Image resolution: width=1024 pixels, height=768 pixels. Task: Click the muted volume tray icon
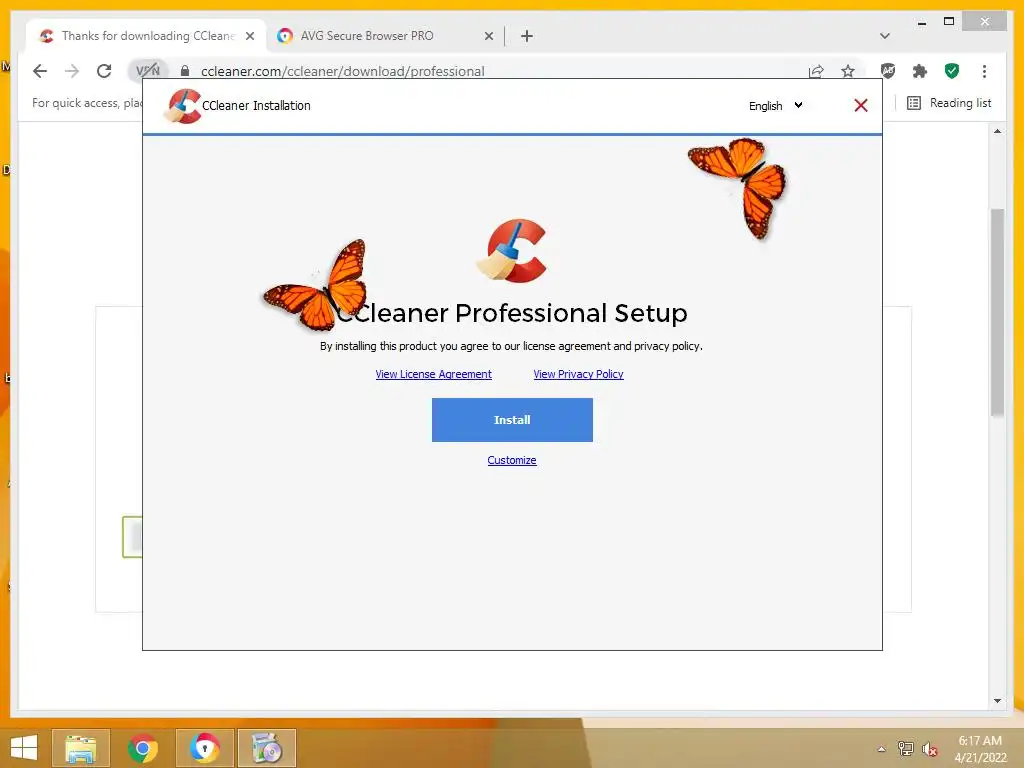930,749
